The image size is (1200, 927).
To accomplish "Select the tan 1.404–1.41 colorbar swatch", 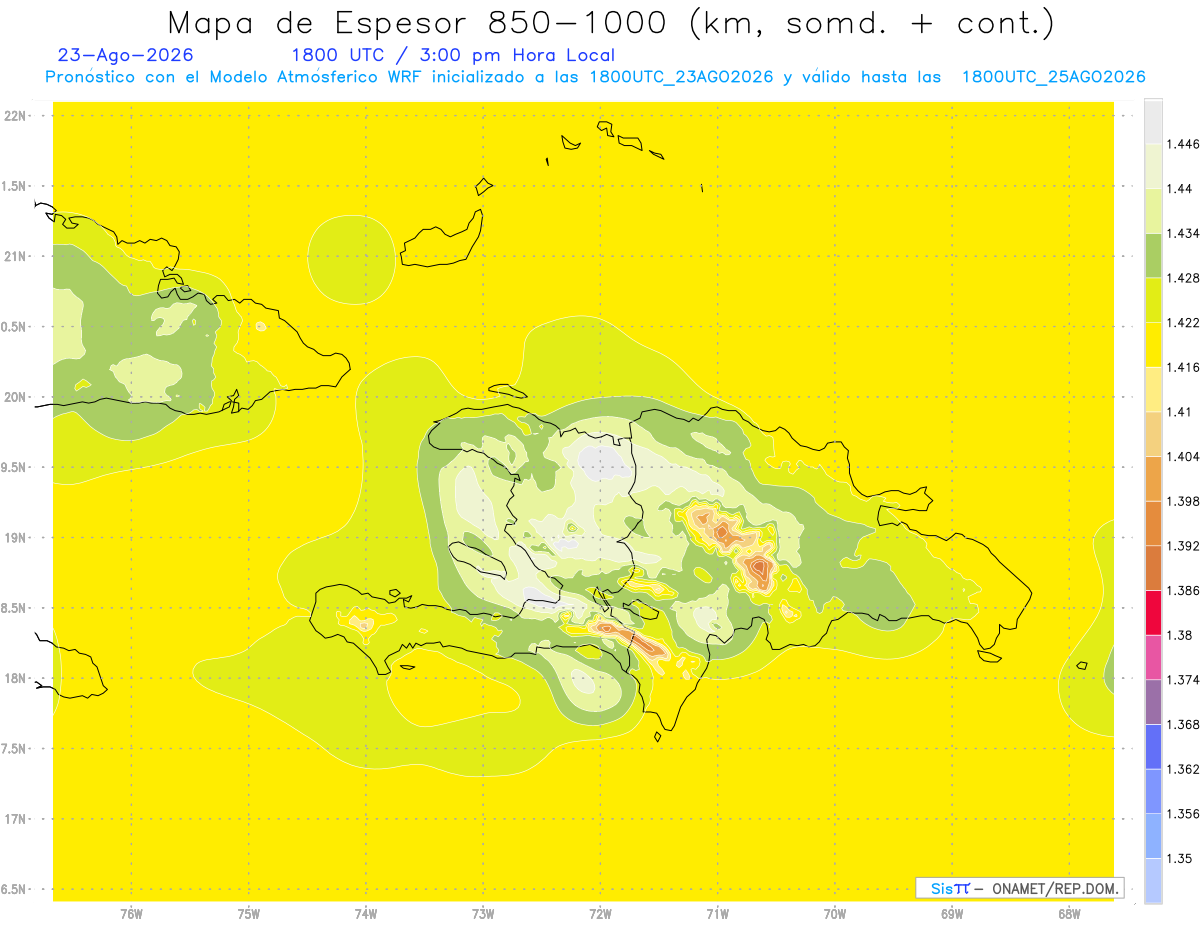I will pos(1153,433).
